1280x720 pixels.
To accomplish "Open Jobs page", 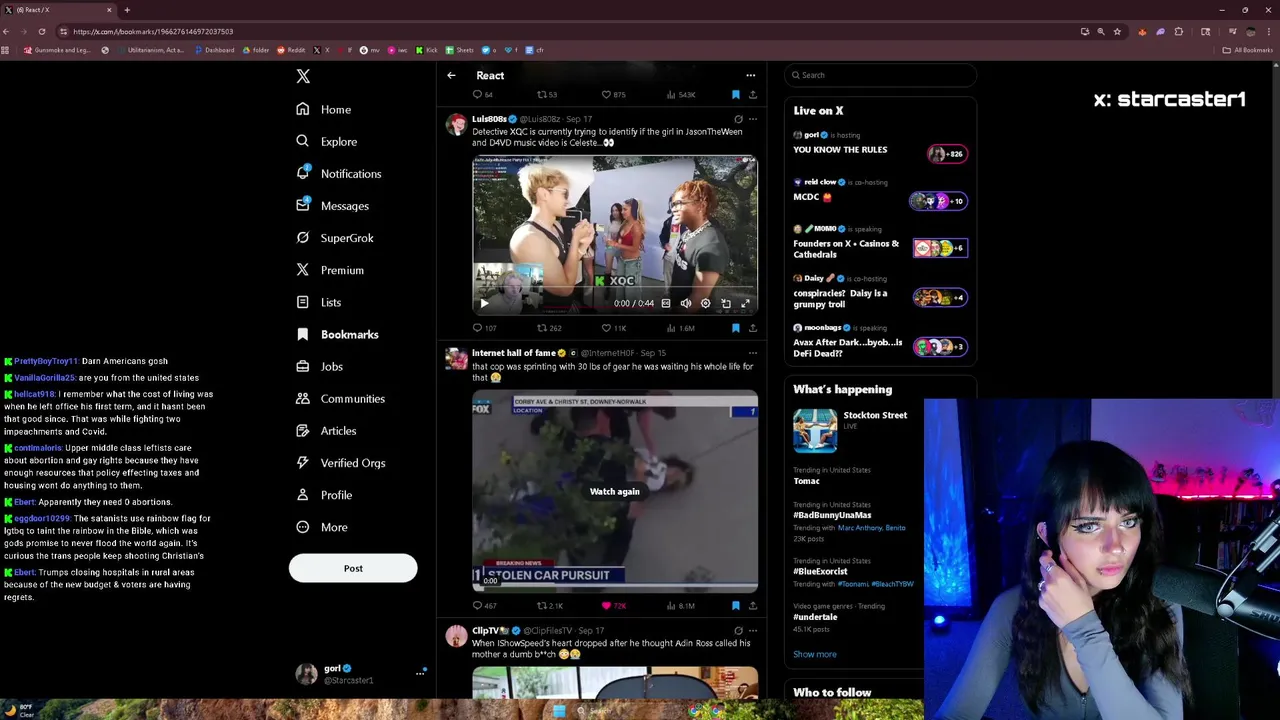I will 319,366.
